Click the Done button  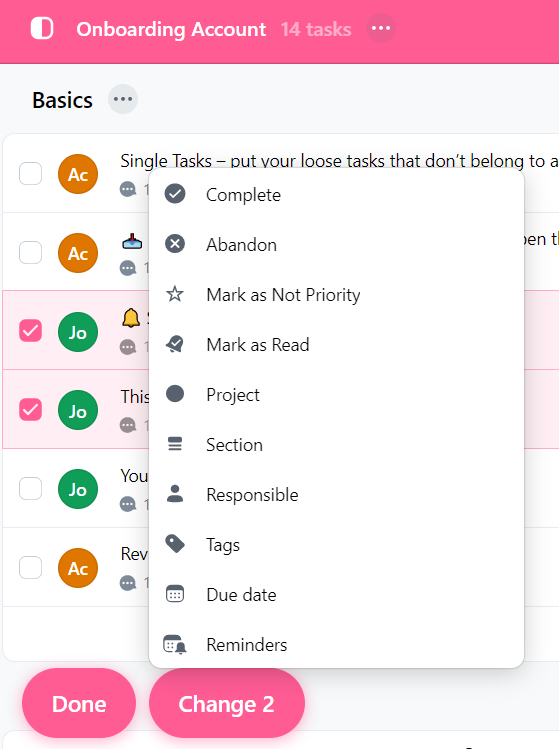click(x=79, y=703)
